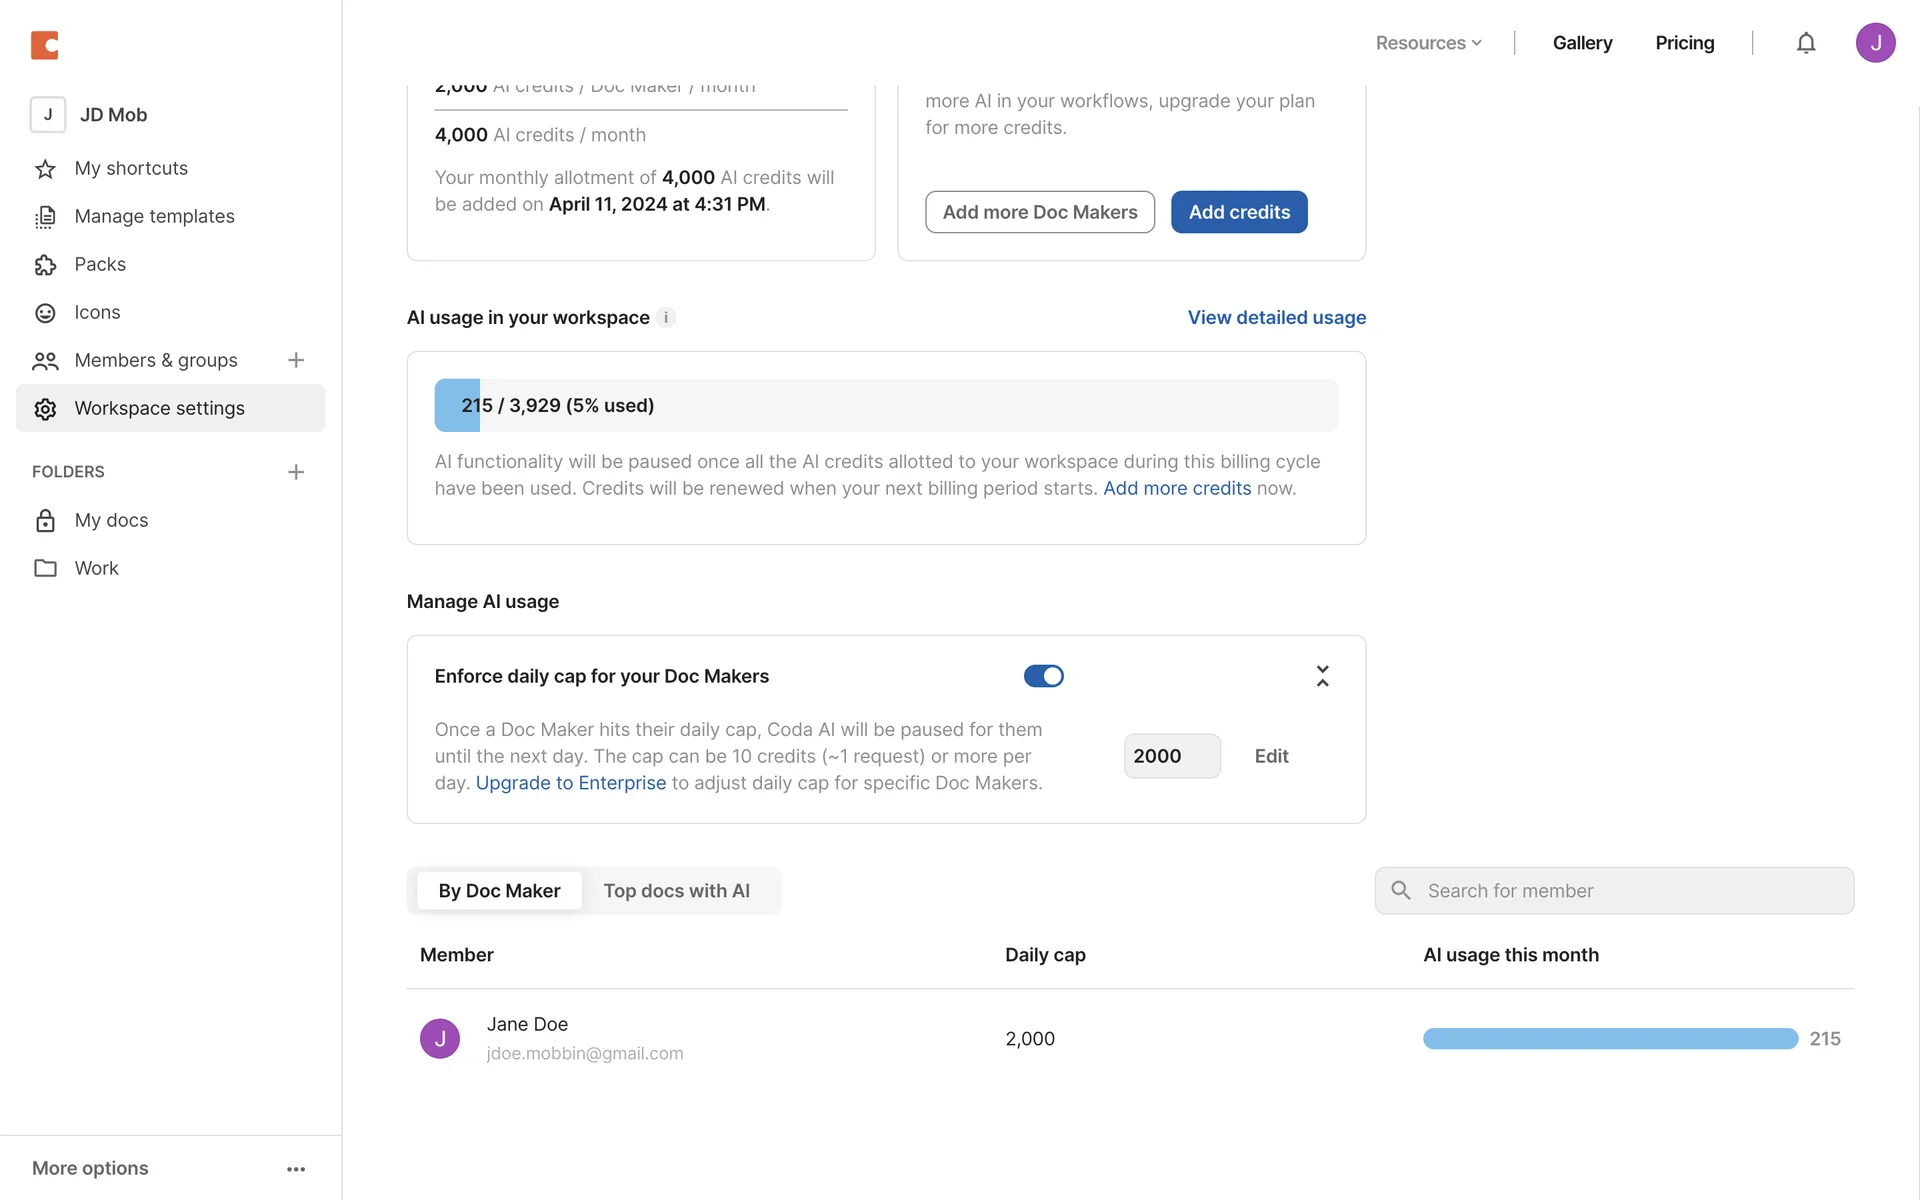1920x1200 pixels.
Task: Open the Icons smiley item
Action: coord(97,312)
